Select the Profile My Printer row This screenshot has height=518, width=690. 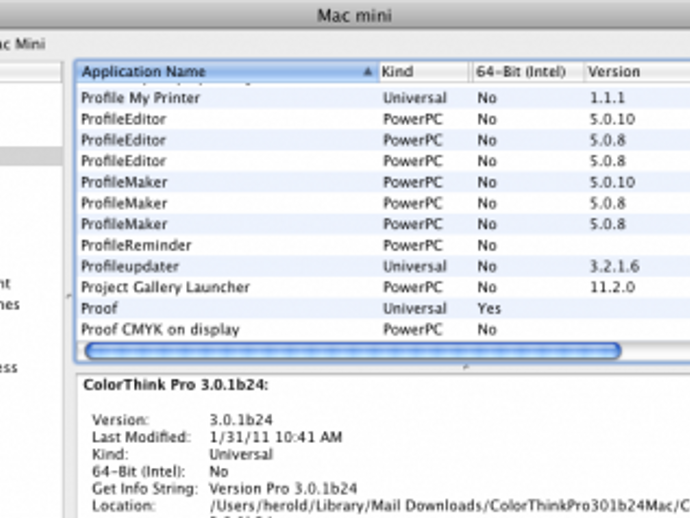pyautogui.click(x=383, y=98)
